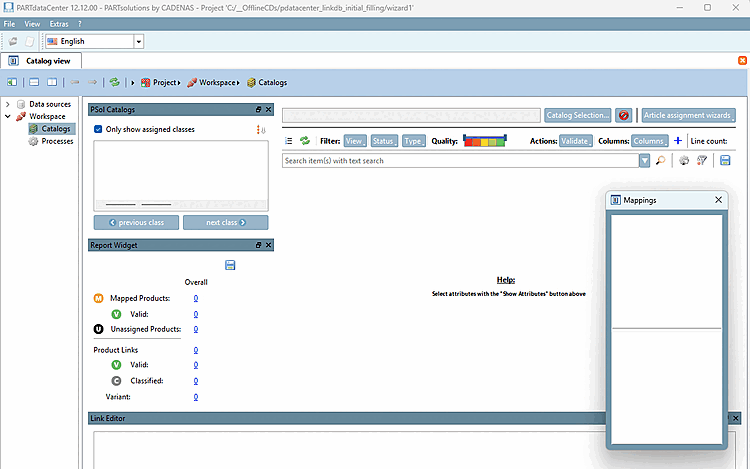Open the Workspace breadcrumb
Viewport: 750px width, 469px height.
[x=213, y=82]
